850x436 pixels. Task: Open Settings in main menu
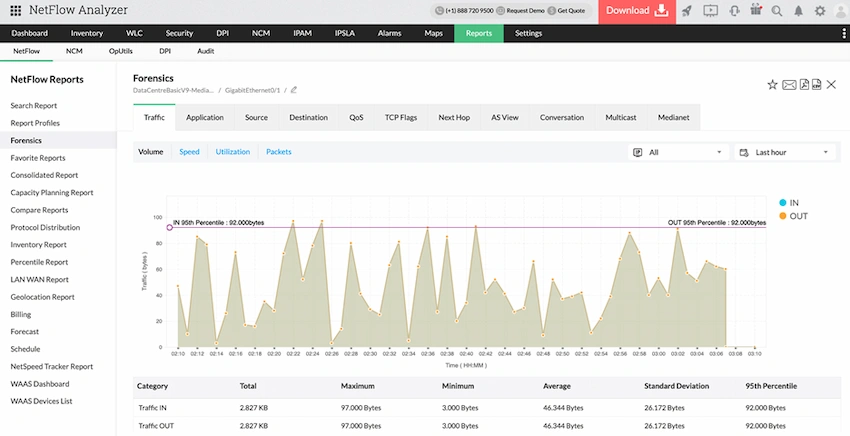pos(529,33)
